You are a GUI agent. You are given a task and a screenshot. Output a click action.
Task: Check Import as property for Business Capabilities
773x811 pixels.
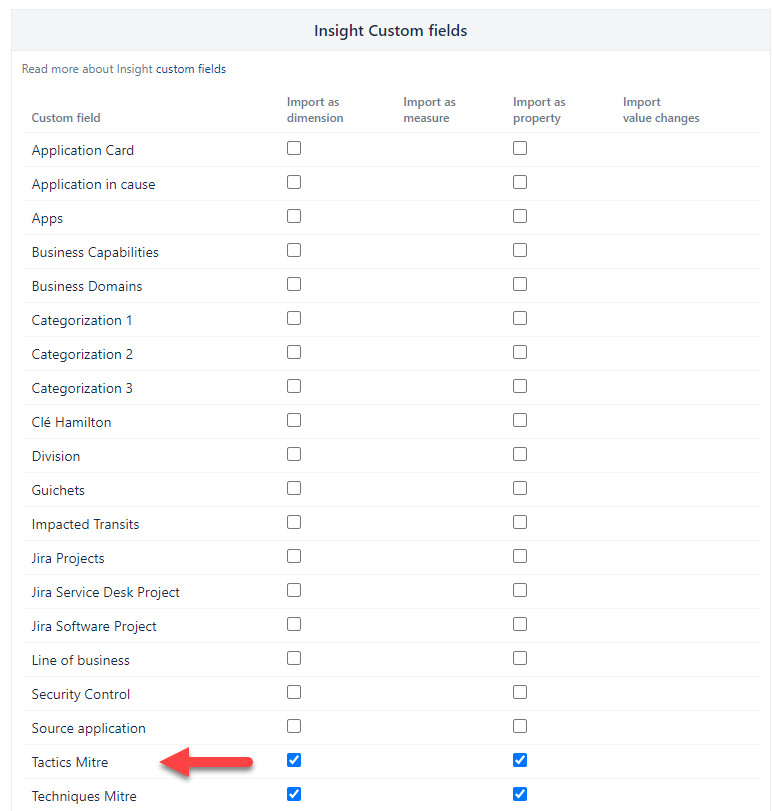pos(520,250)
